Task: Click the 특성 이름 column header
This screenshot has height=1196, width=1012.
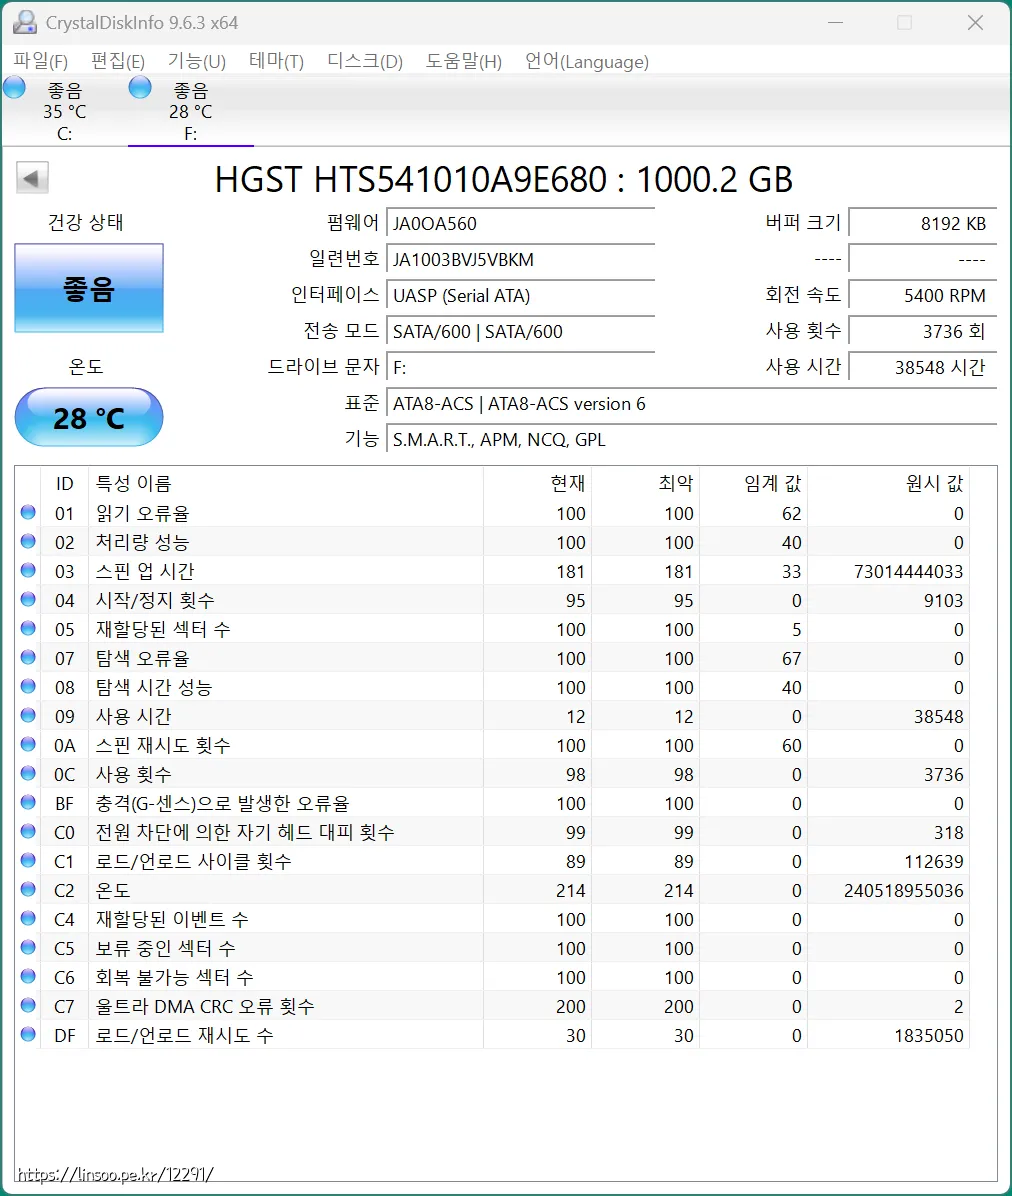Action: 286,483
